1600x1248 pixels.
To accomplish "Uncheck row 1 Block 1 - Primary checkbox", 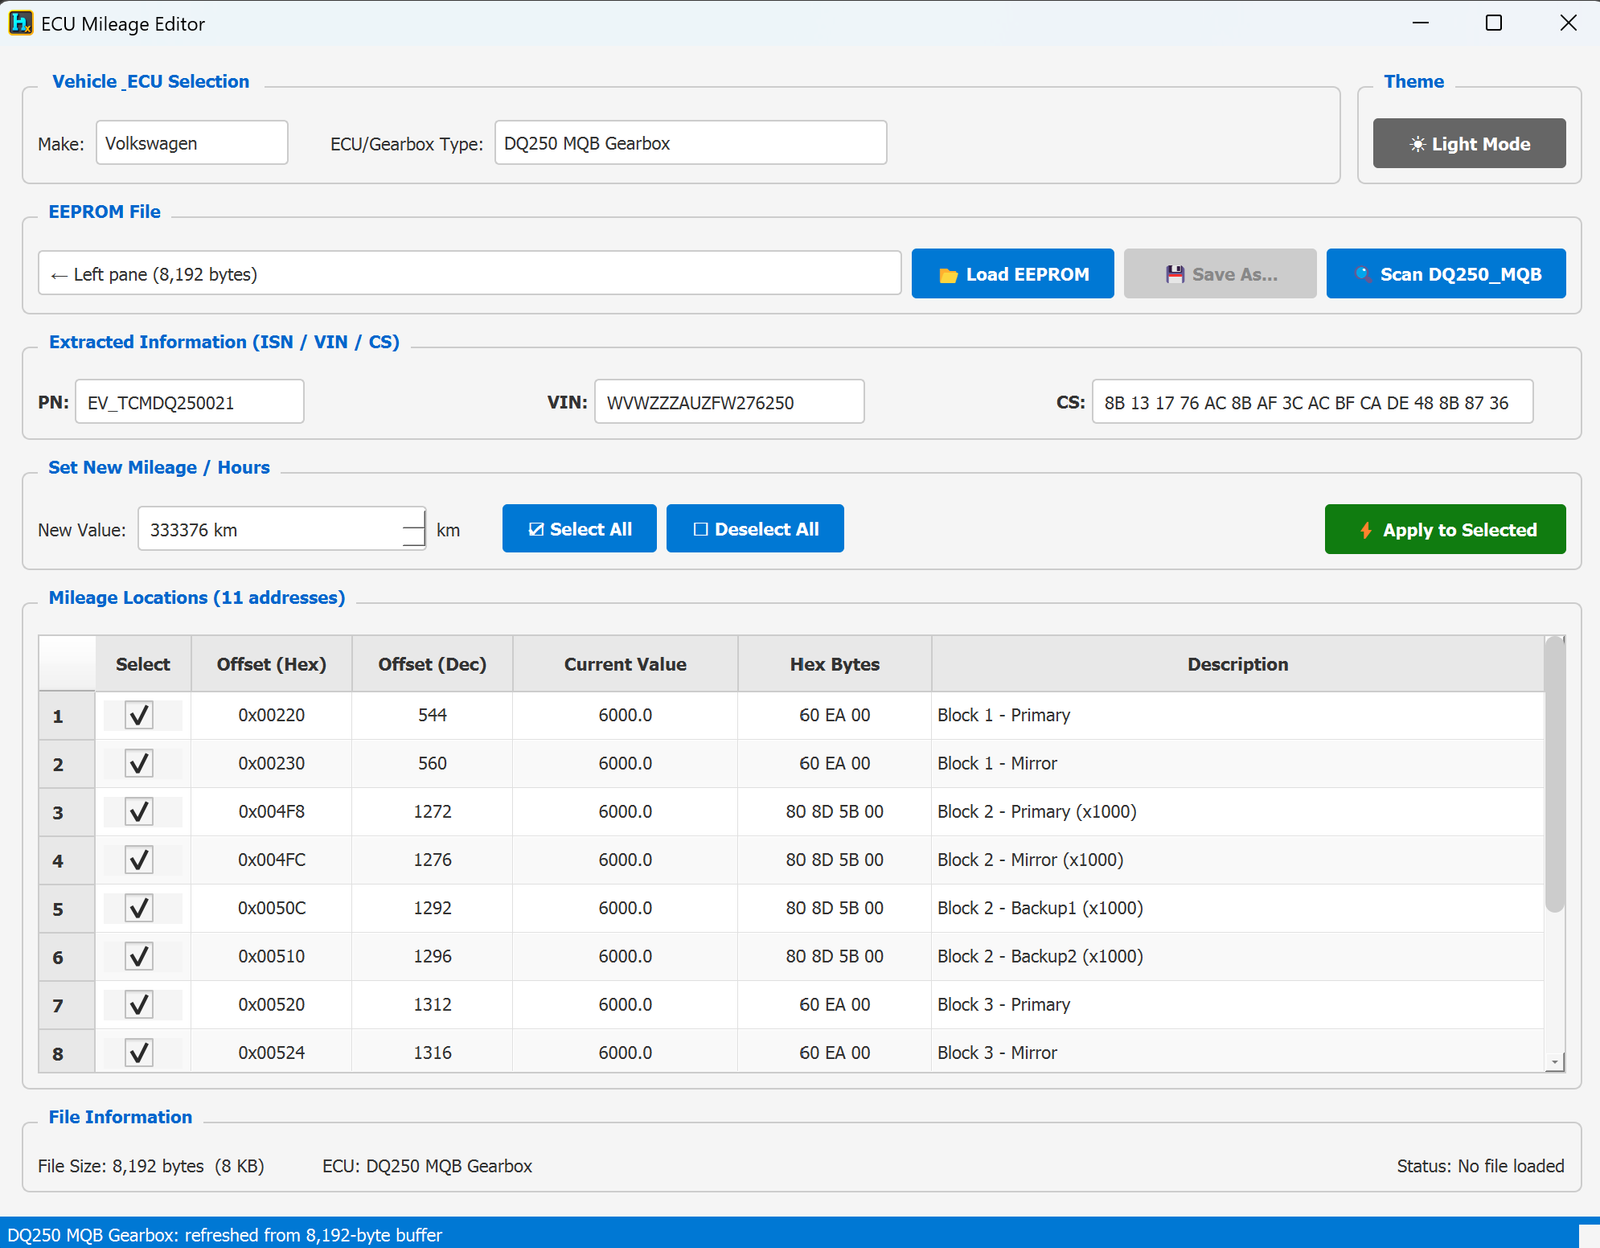I will 139,715.
